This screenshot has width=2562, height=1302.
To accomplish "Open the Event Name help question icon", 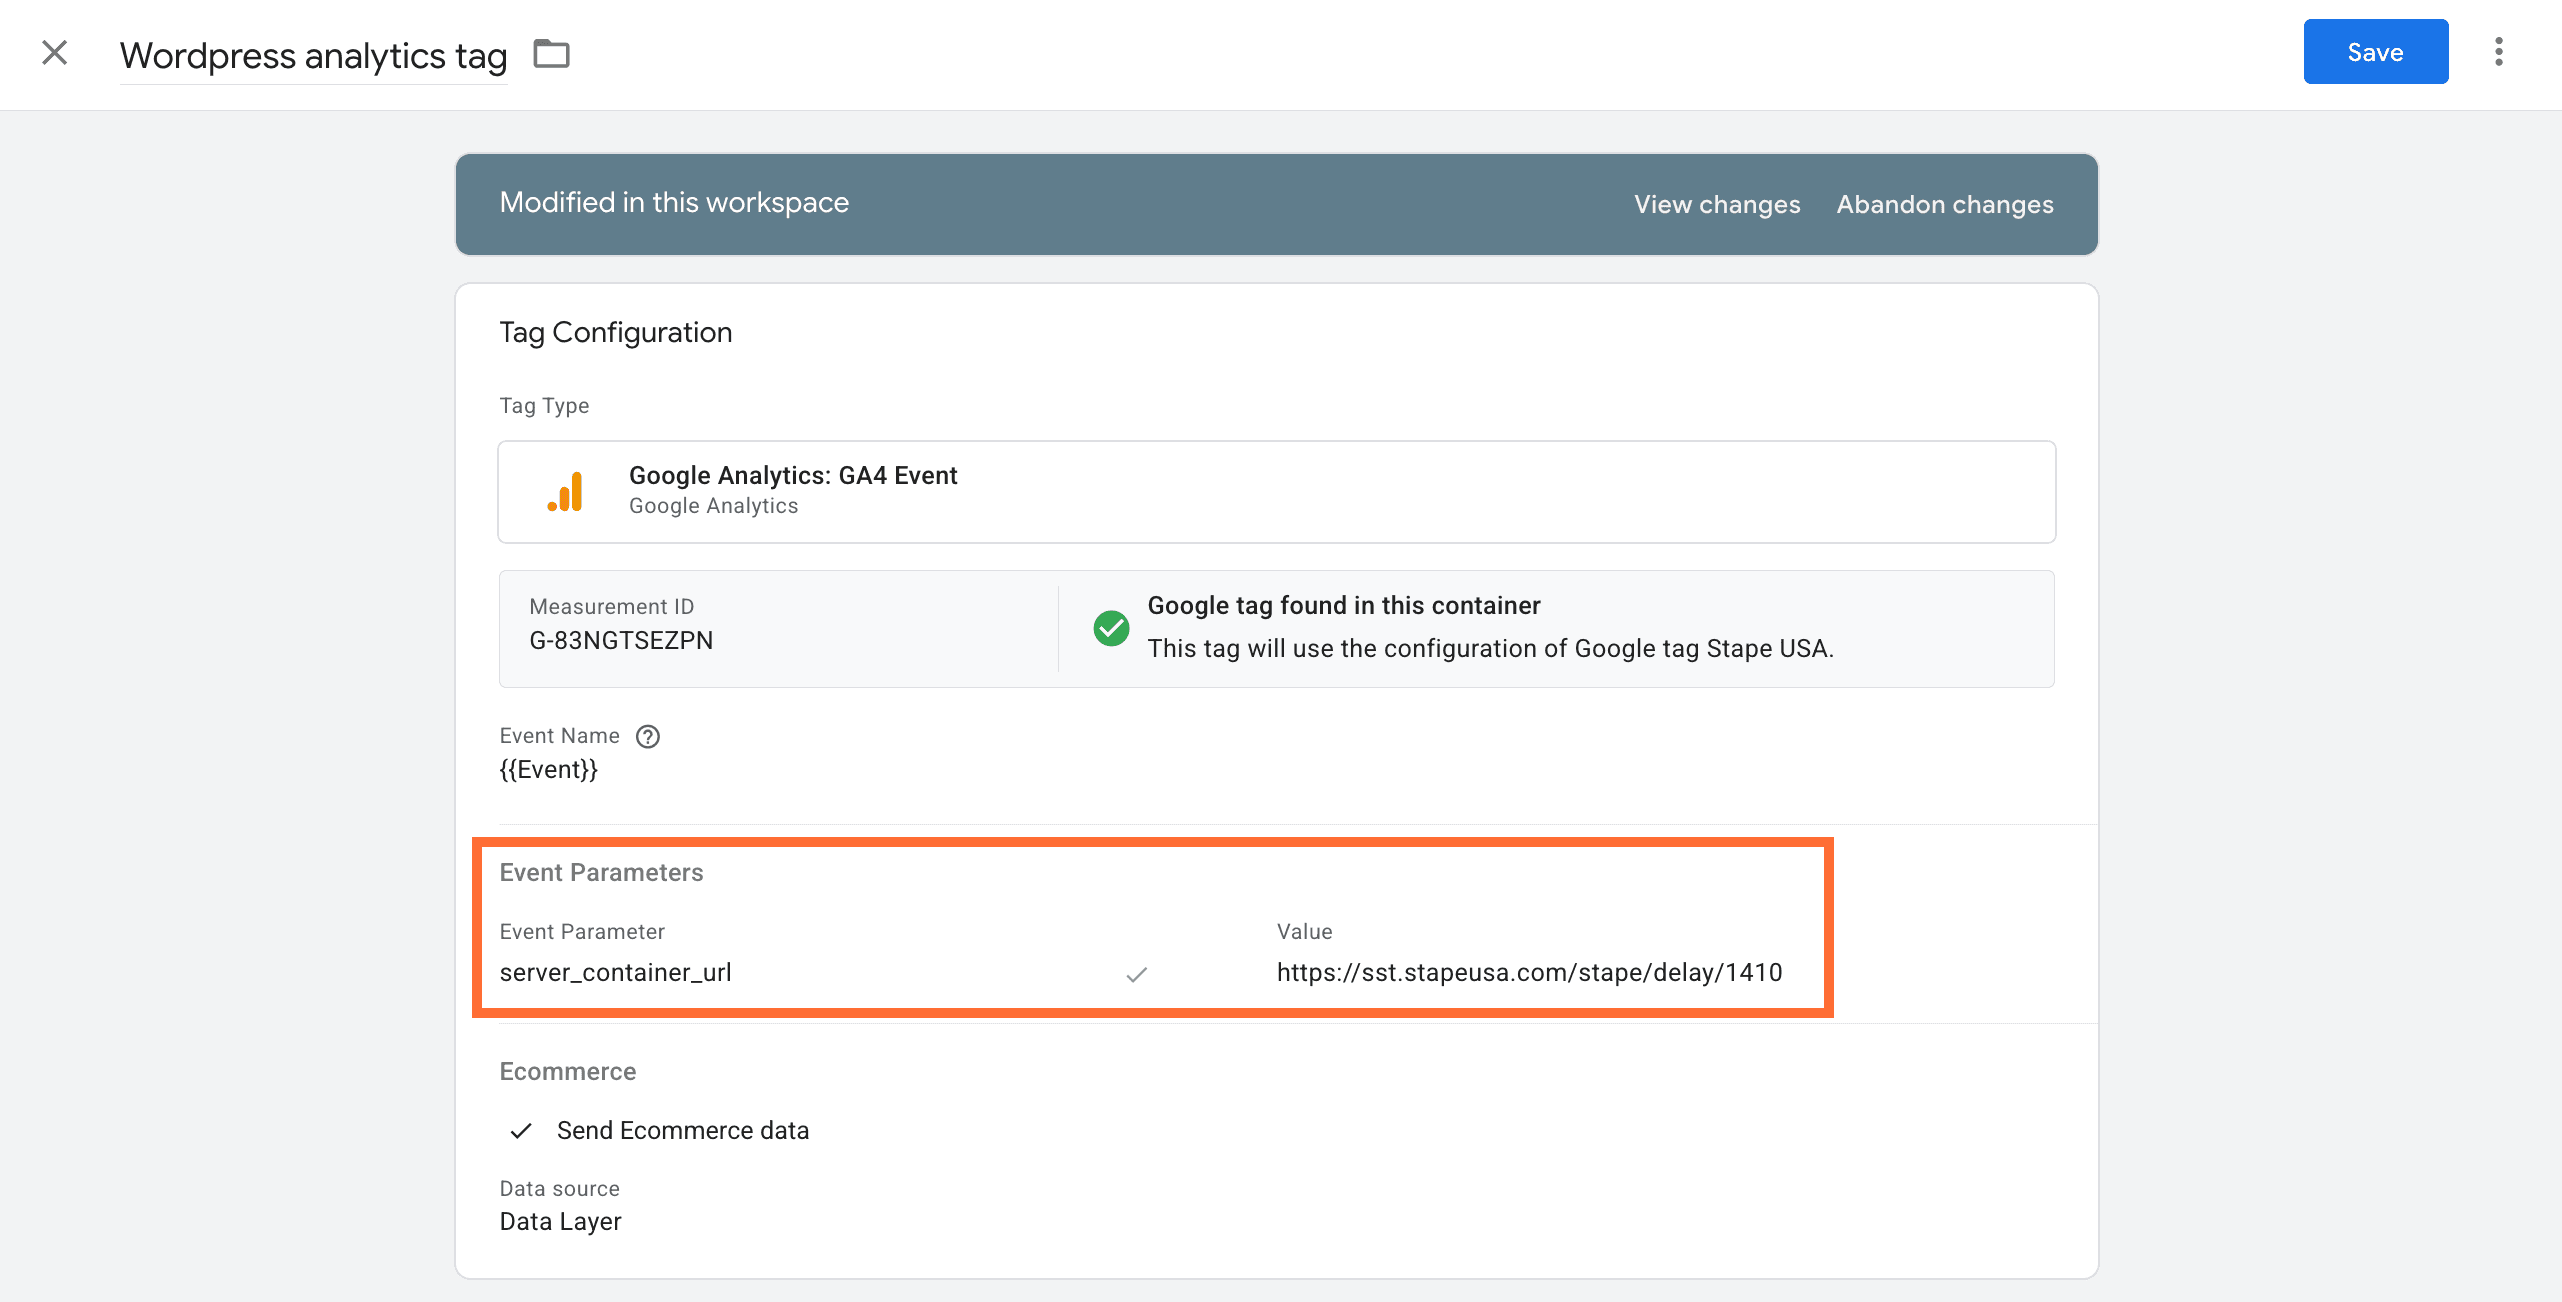I will tap(648, 737).
